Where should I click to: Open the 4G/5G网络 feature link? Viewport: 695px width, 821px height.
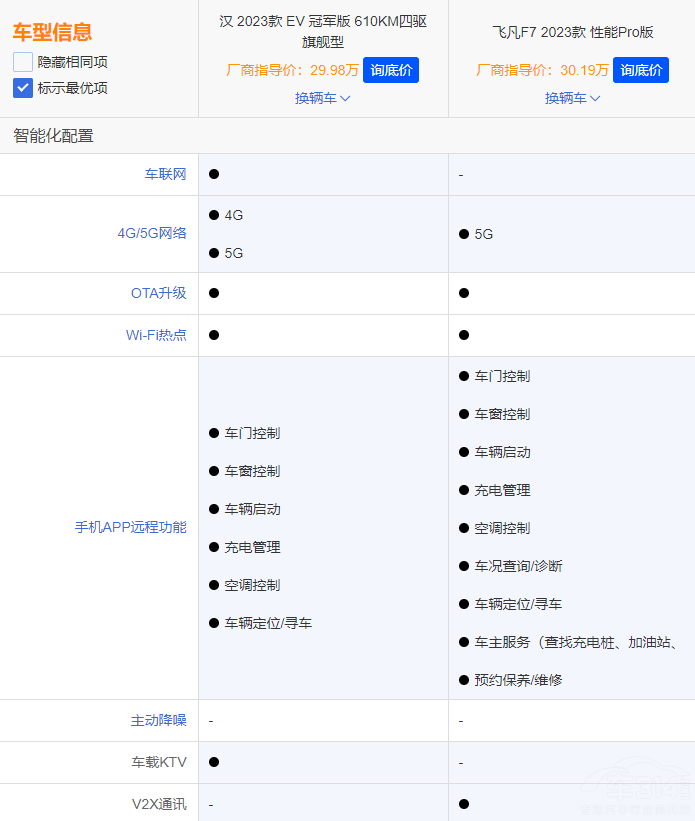[152, 234]
